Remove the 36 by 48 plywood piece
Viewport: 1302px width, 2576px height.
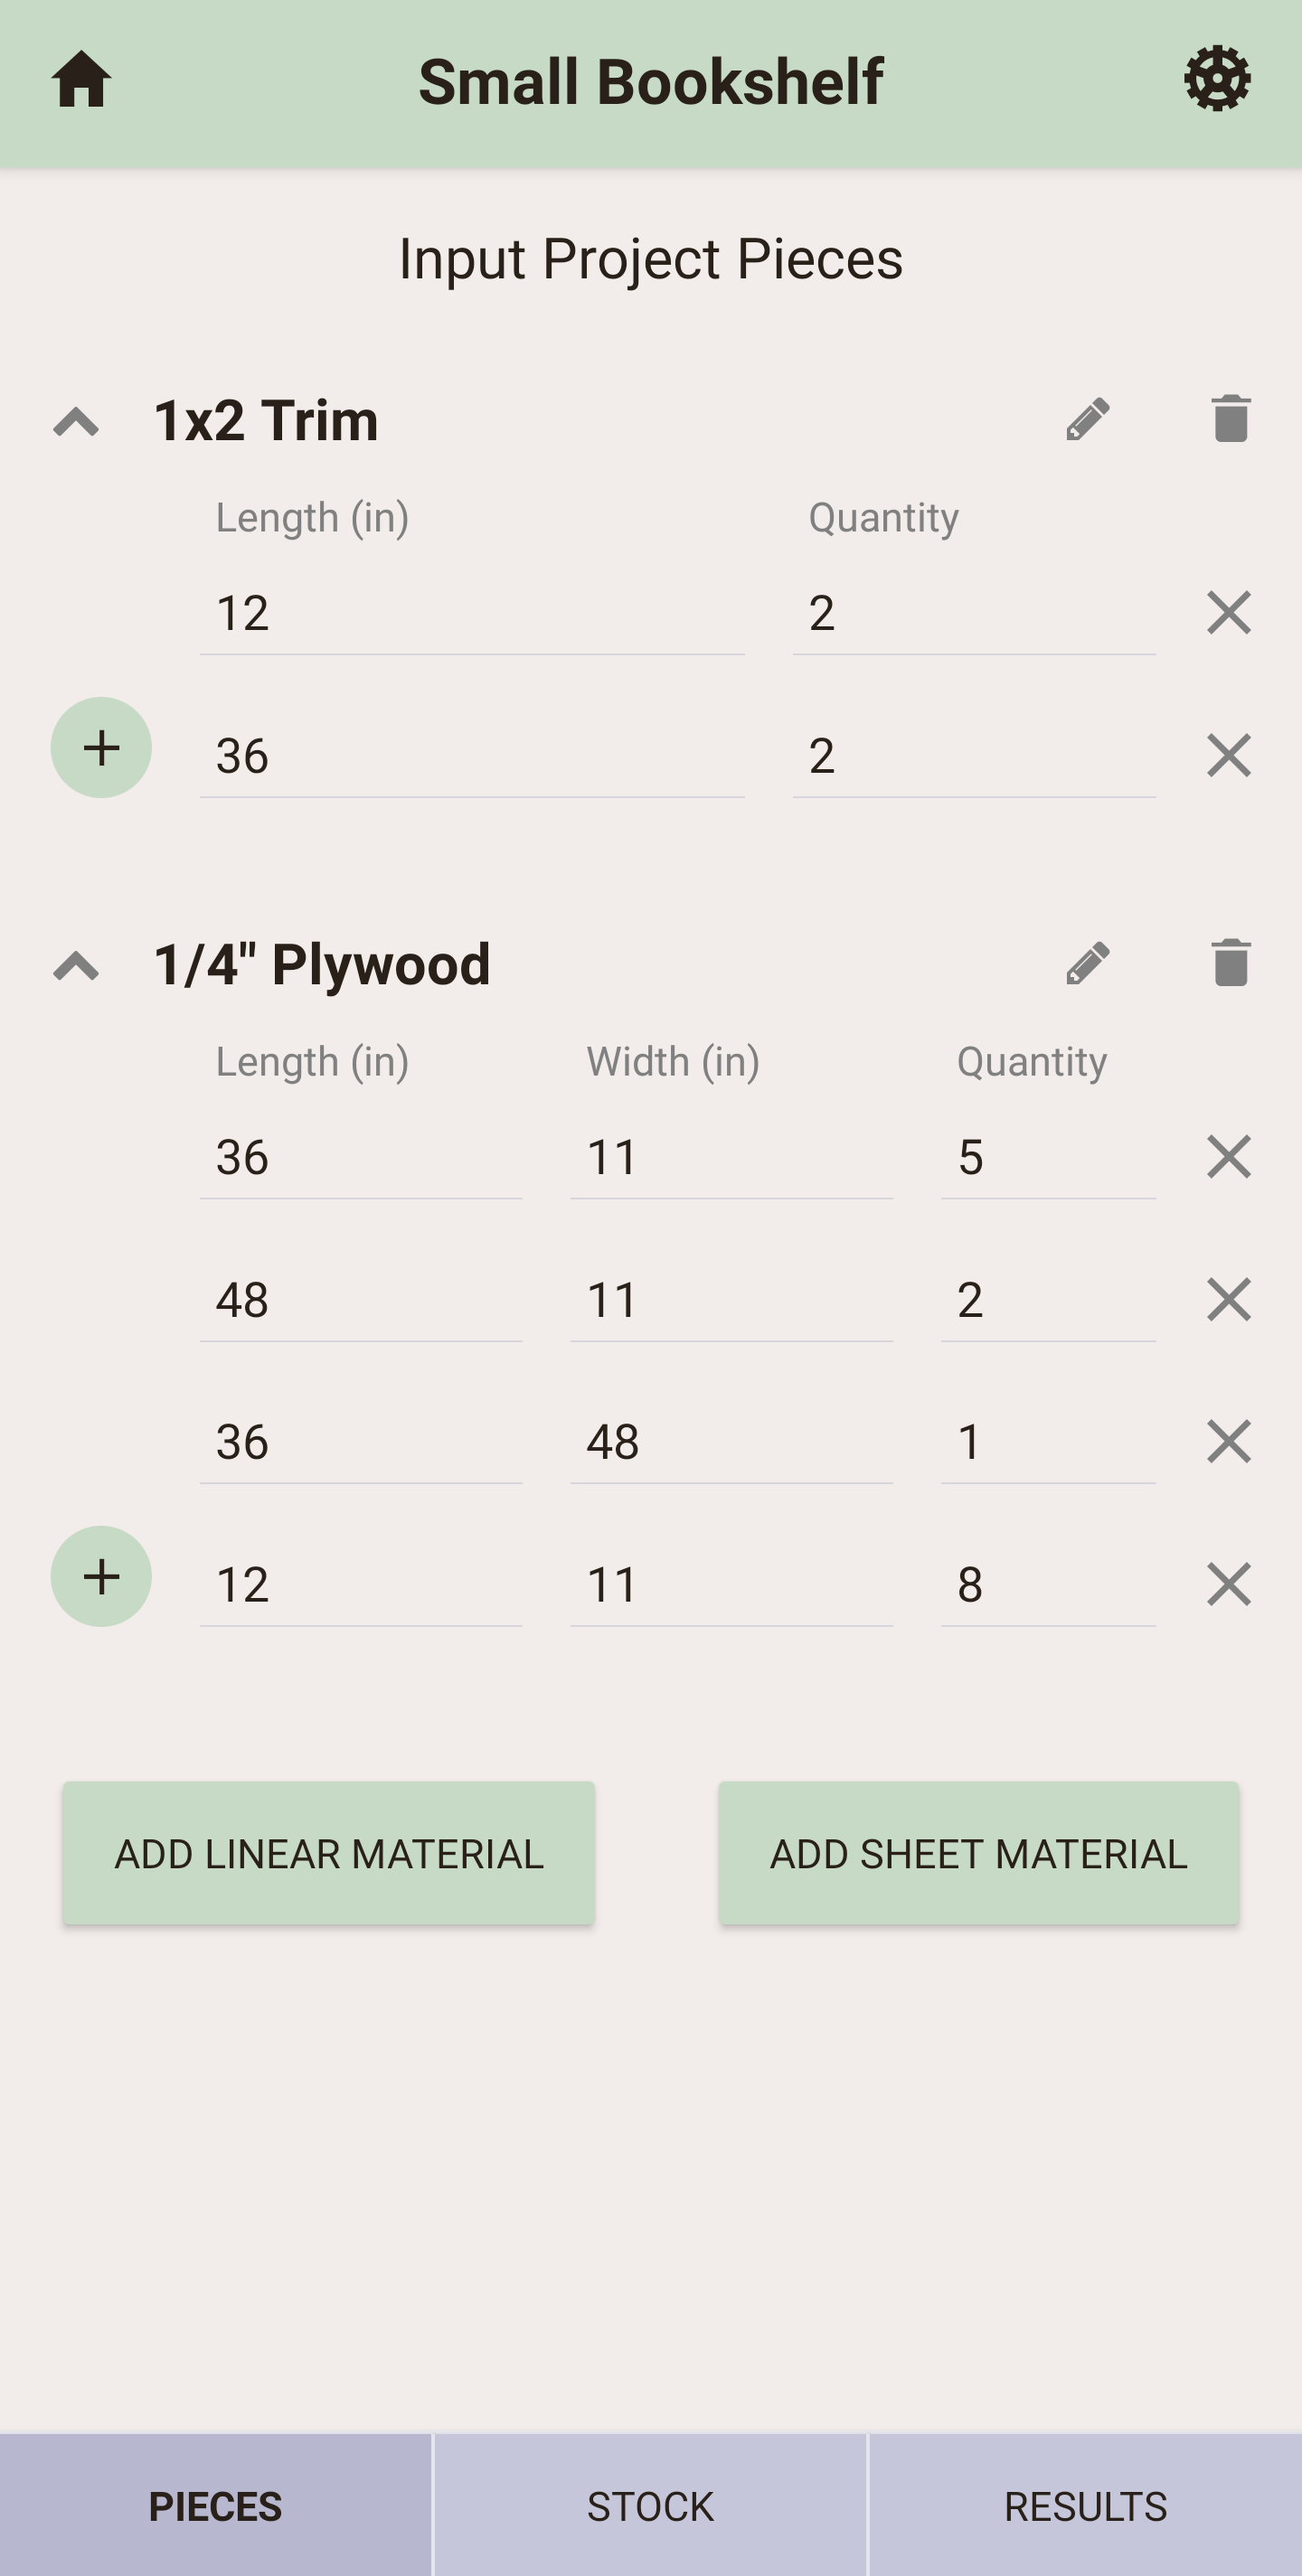coord(1229,1441)
